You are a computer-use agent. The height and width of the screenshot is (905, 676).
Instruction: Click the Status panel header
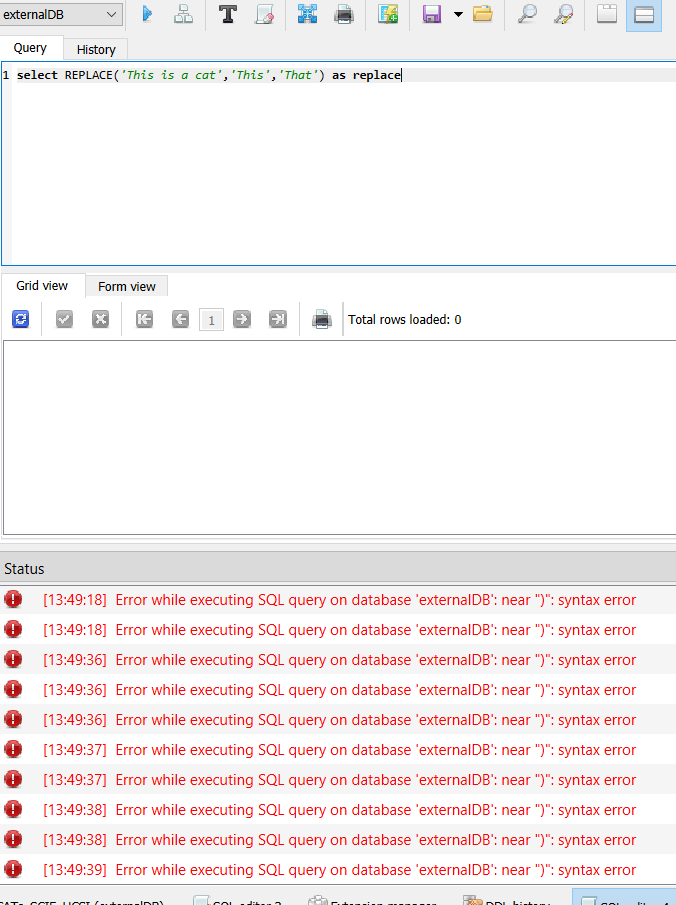click(338, 569)
